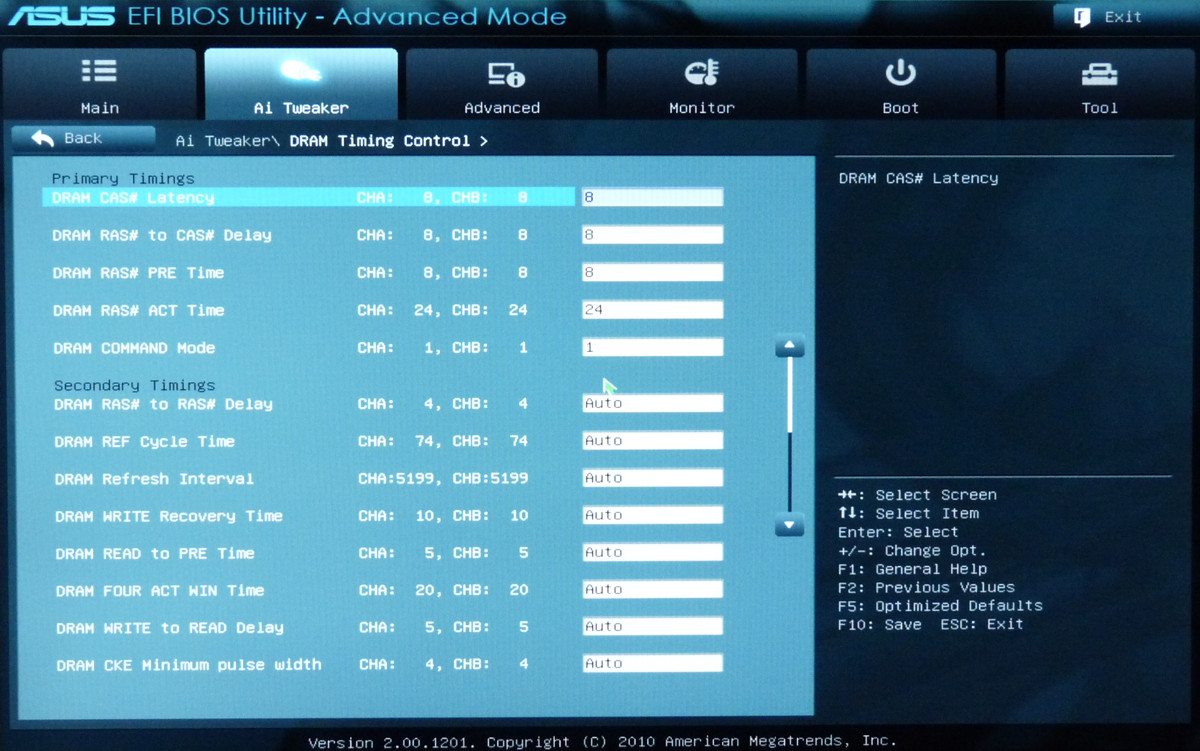Click the scroll down arrow button
Screen dimensions: 1200x751
pos(790,524)
